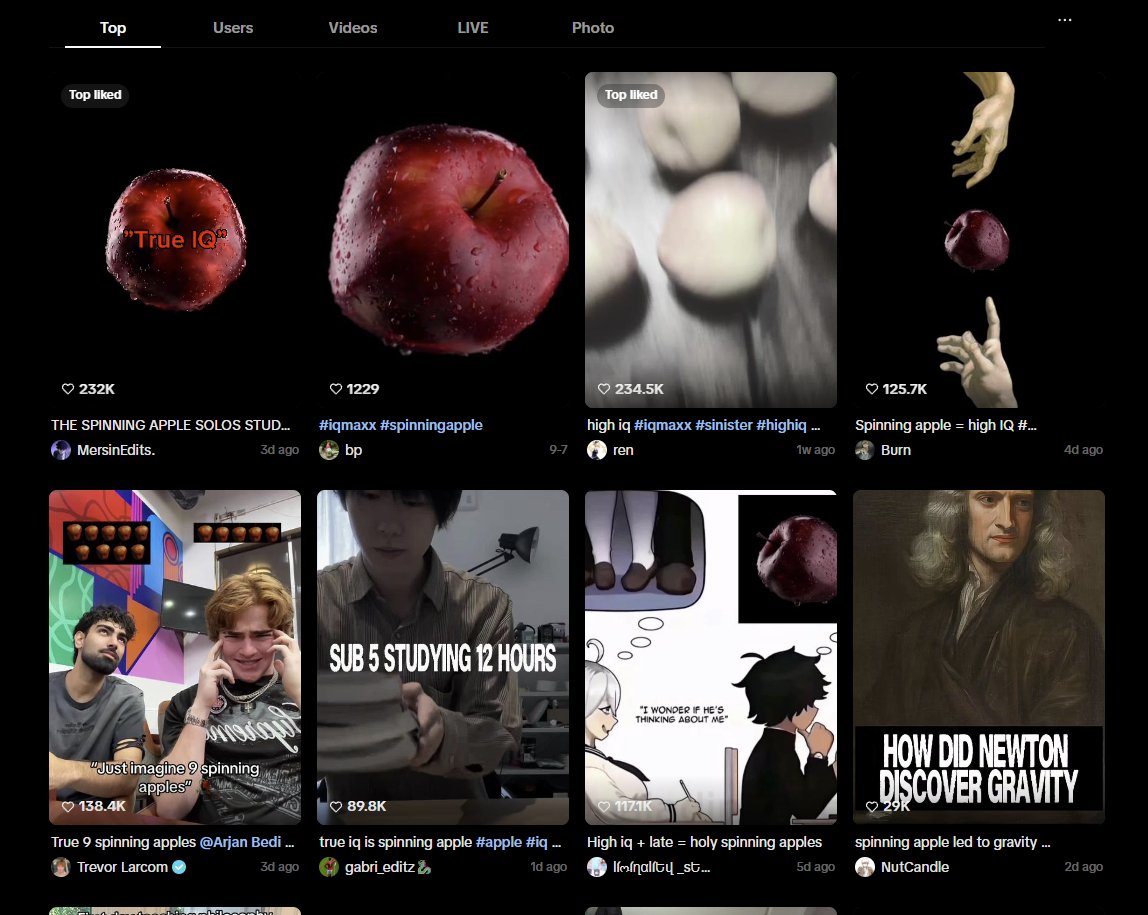Click the 5d ago timestamp under holy spinning apples

pyautogui.click(x=816, y=867)
